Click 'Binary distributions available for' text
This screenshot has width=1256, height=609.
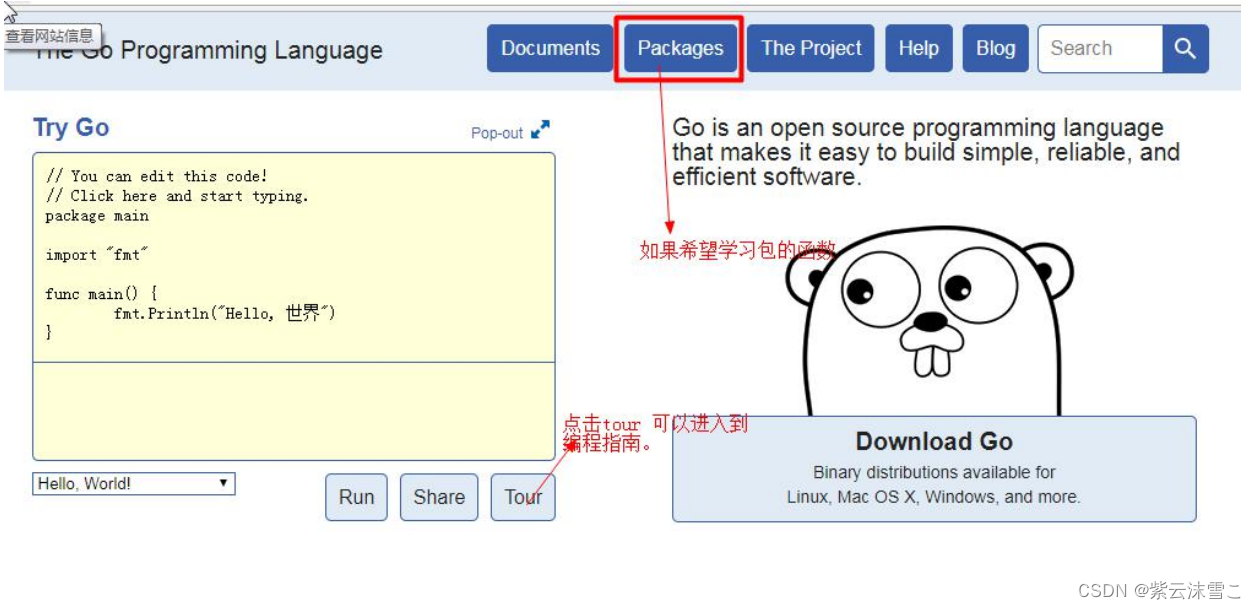pos(934,472)
